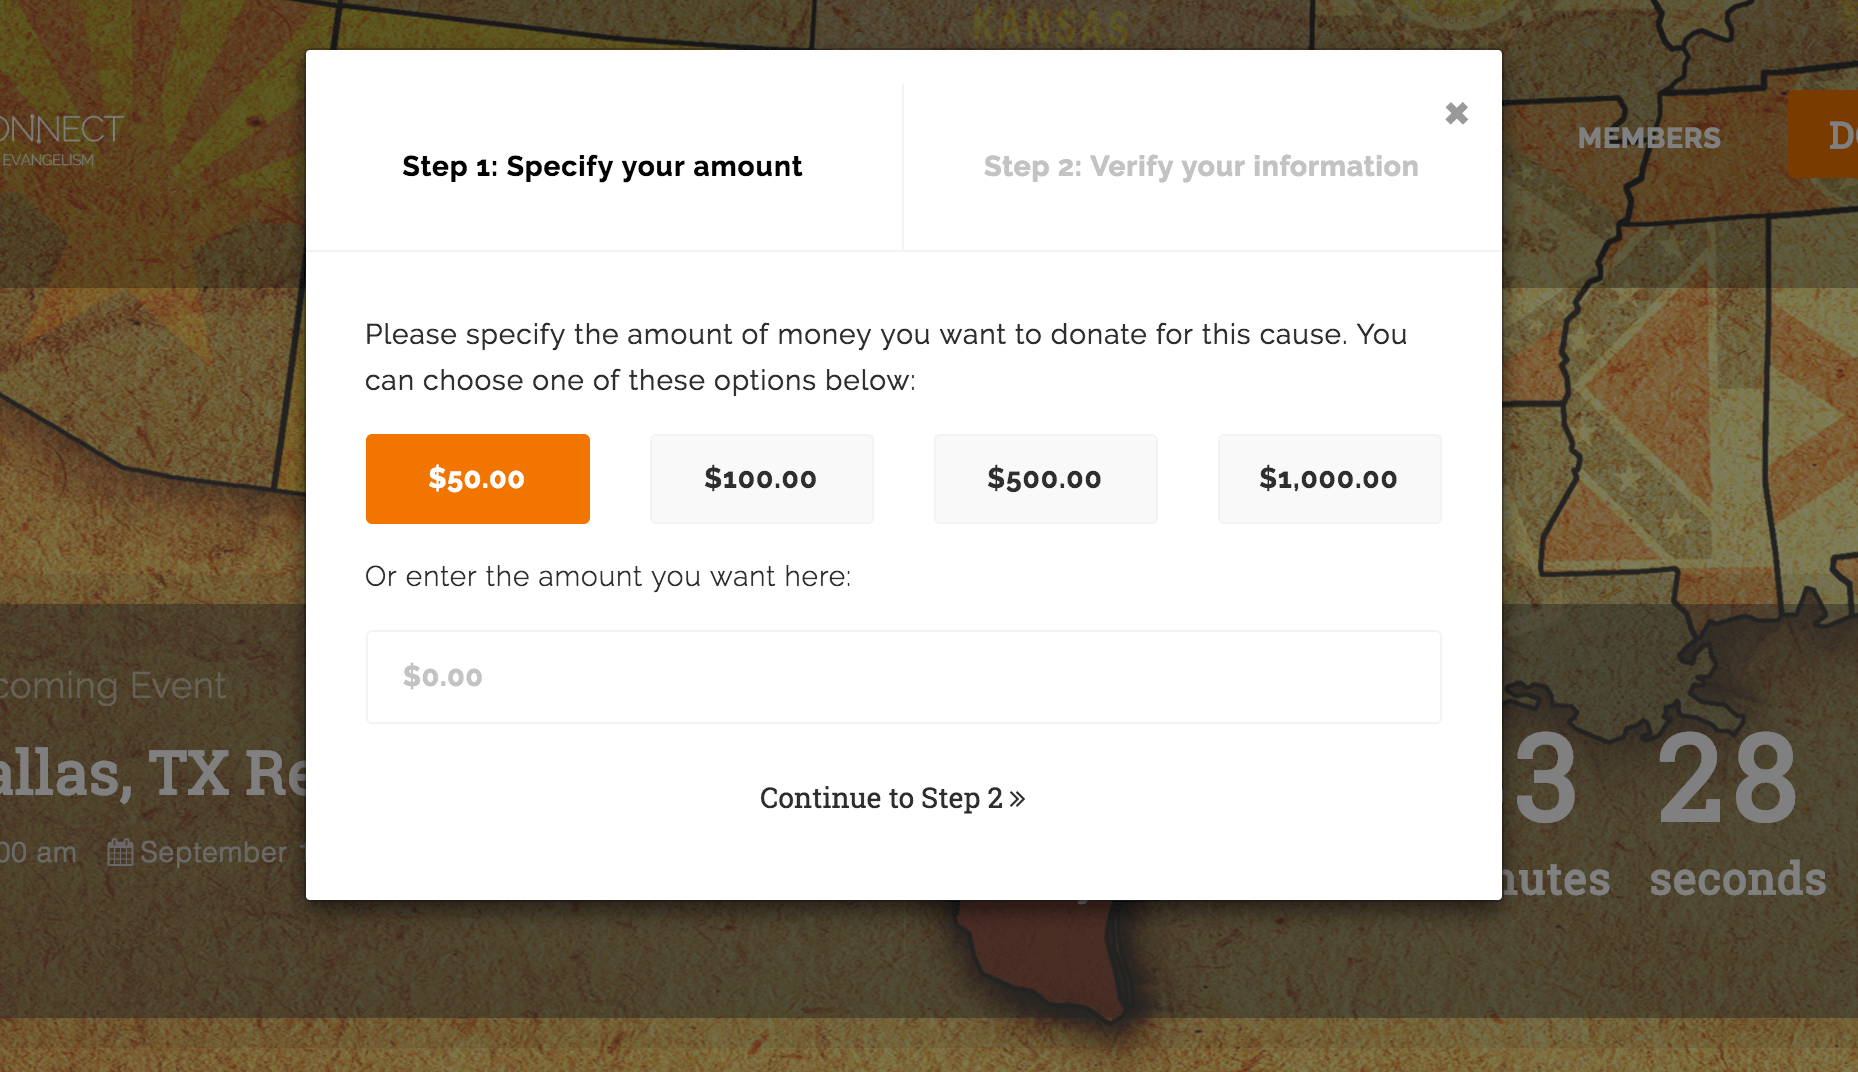Click the calendar icon beside September

(120, 853)
